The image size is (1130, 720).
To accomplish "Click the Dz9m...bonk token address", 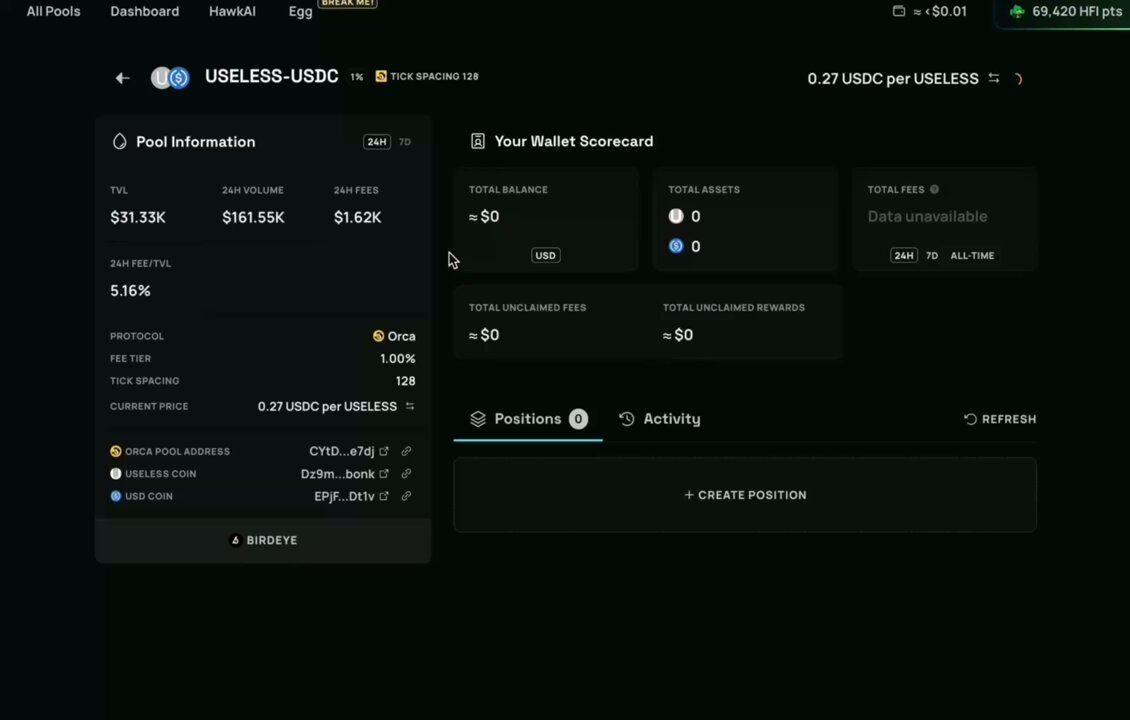I will (337, 474).
